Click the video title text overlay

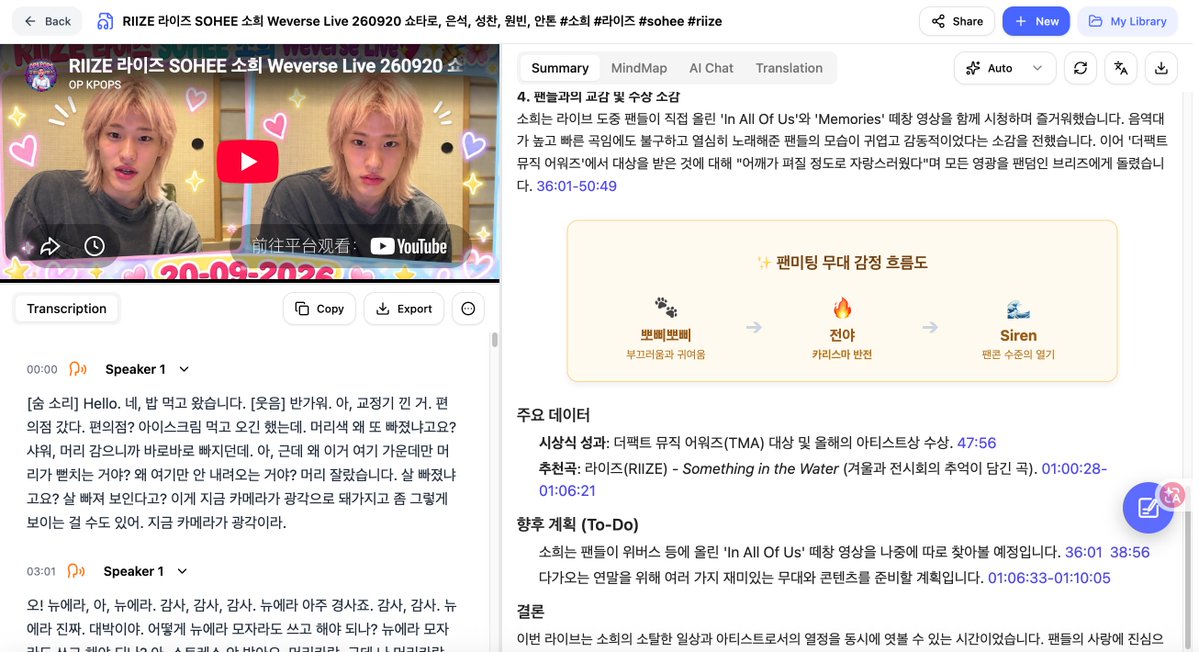pos(265,66)
